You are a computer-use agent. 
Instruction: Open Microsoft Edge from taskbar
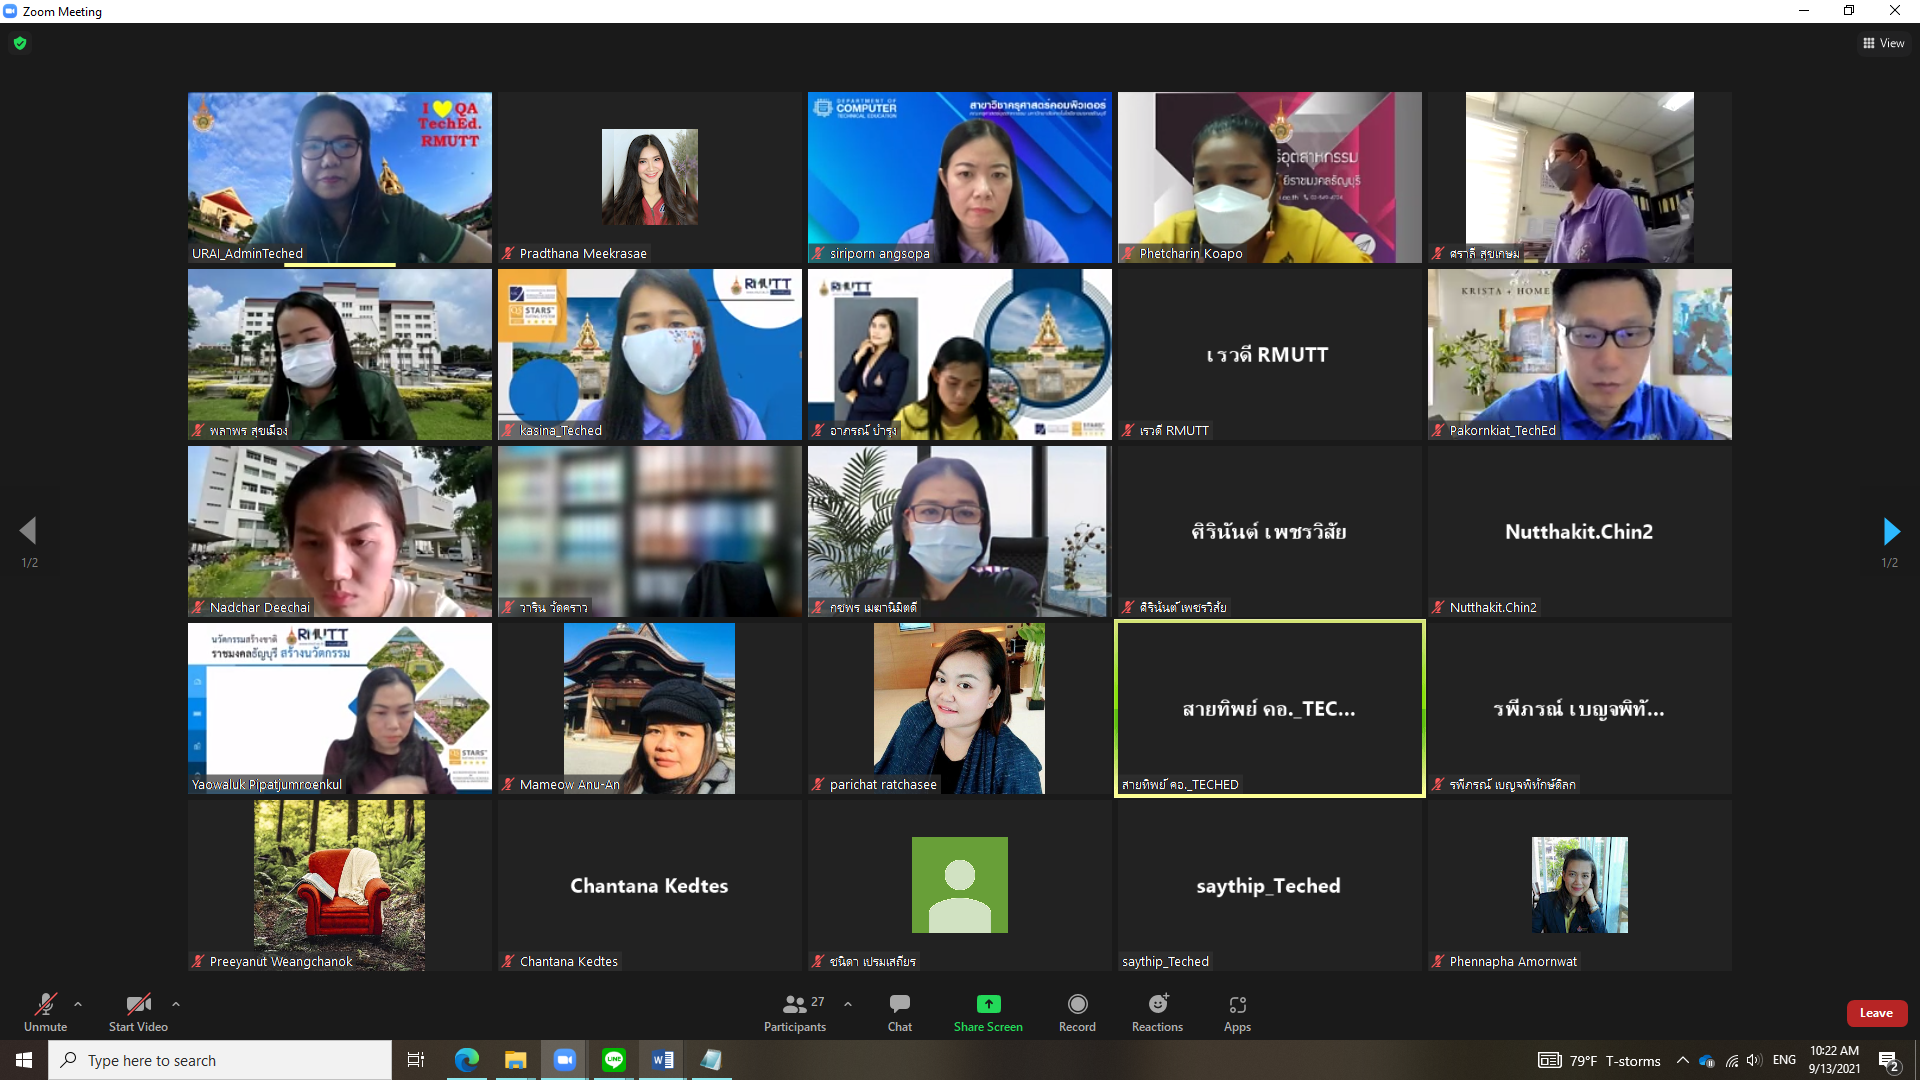(x=467, y=1060)
